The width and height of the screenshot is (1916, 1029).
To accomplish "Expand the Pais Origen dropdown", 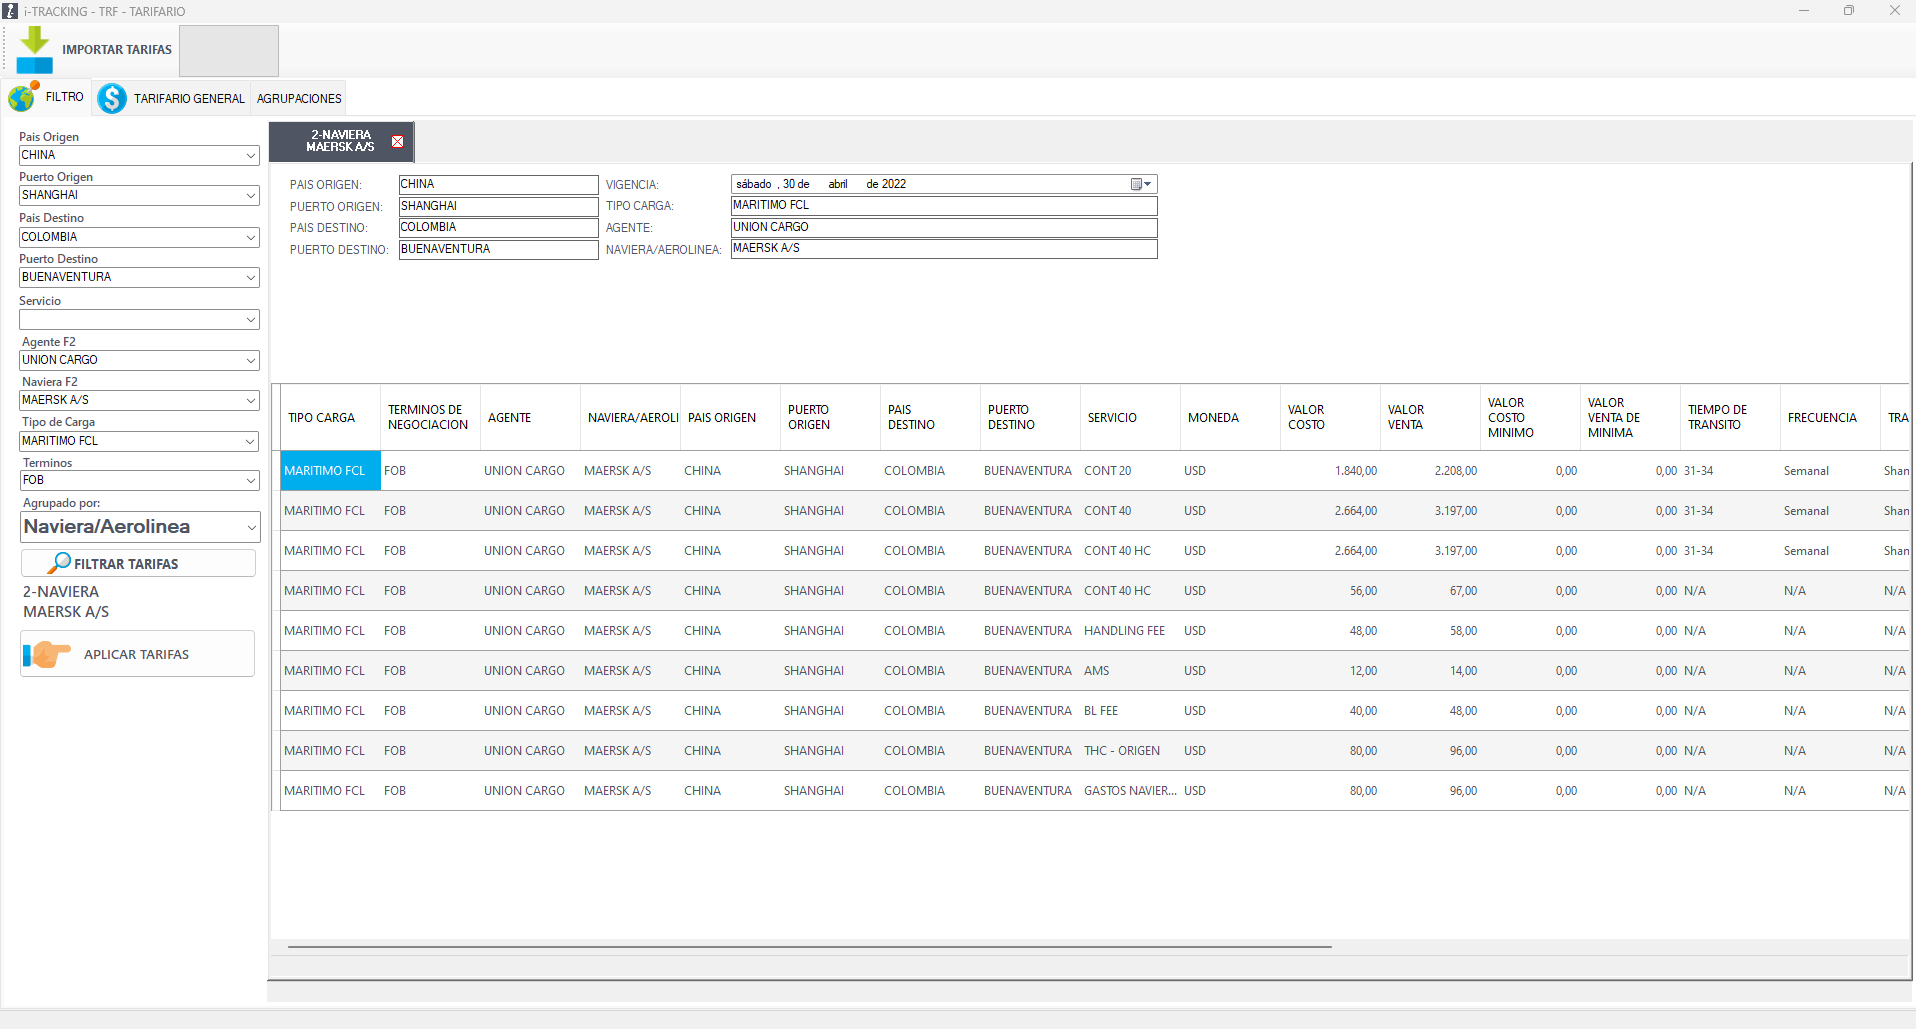I will click(x=250, y=156).
